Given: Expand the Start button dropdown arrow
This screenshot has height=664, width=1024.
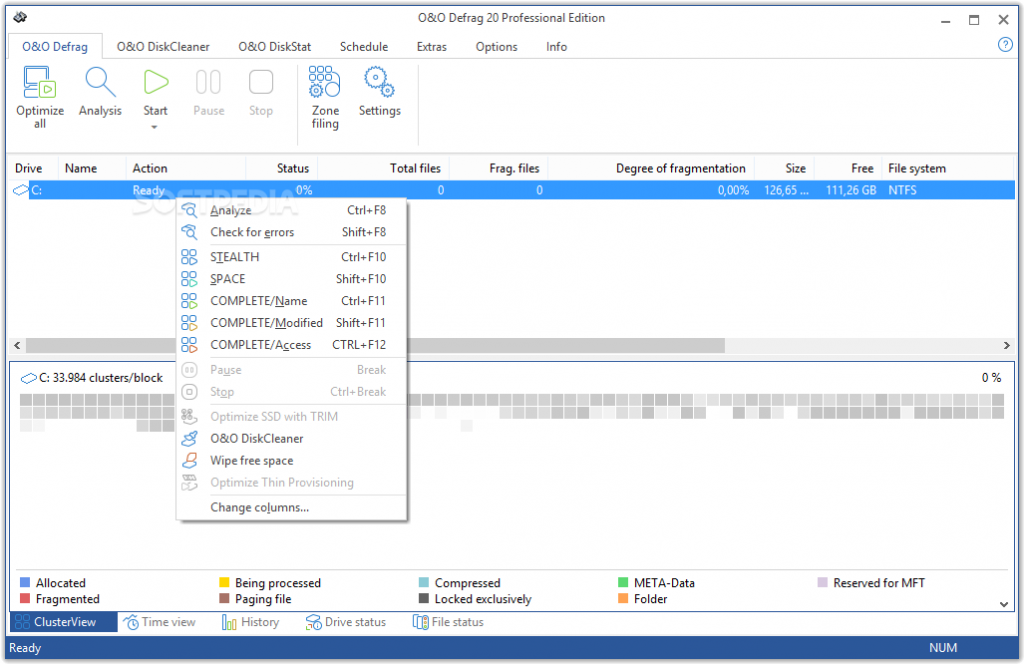Looking at the screenshot, I should (x=155, y=127).
